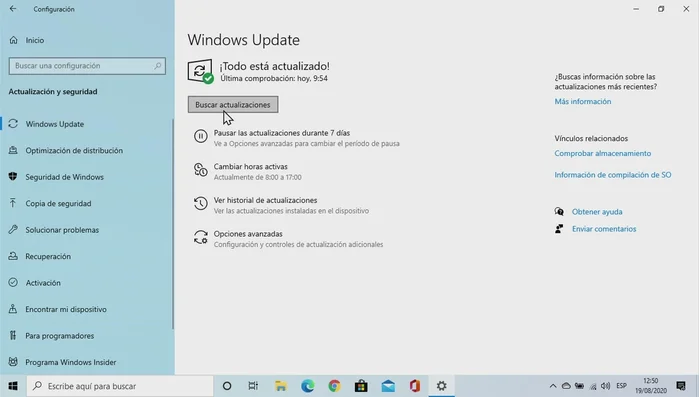
Task: Click the Settings gear on taskbar
Action: coord(442,386)
